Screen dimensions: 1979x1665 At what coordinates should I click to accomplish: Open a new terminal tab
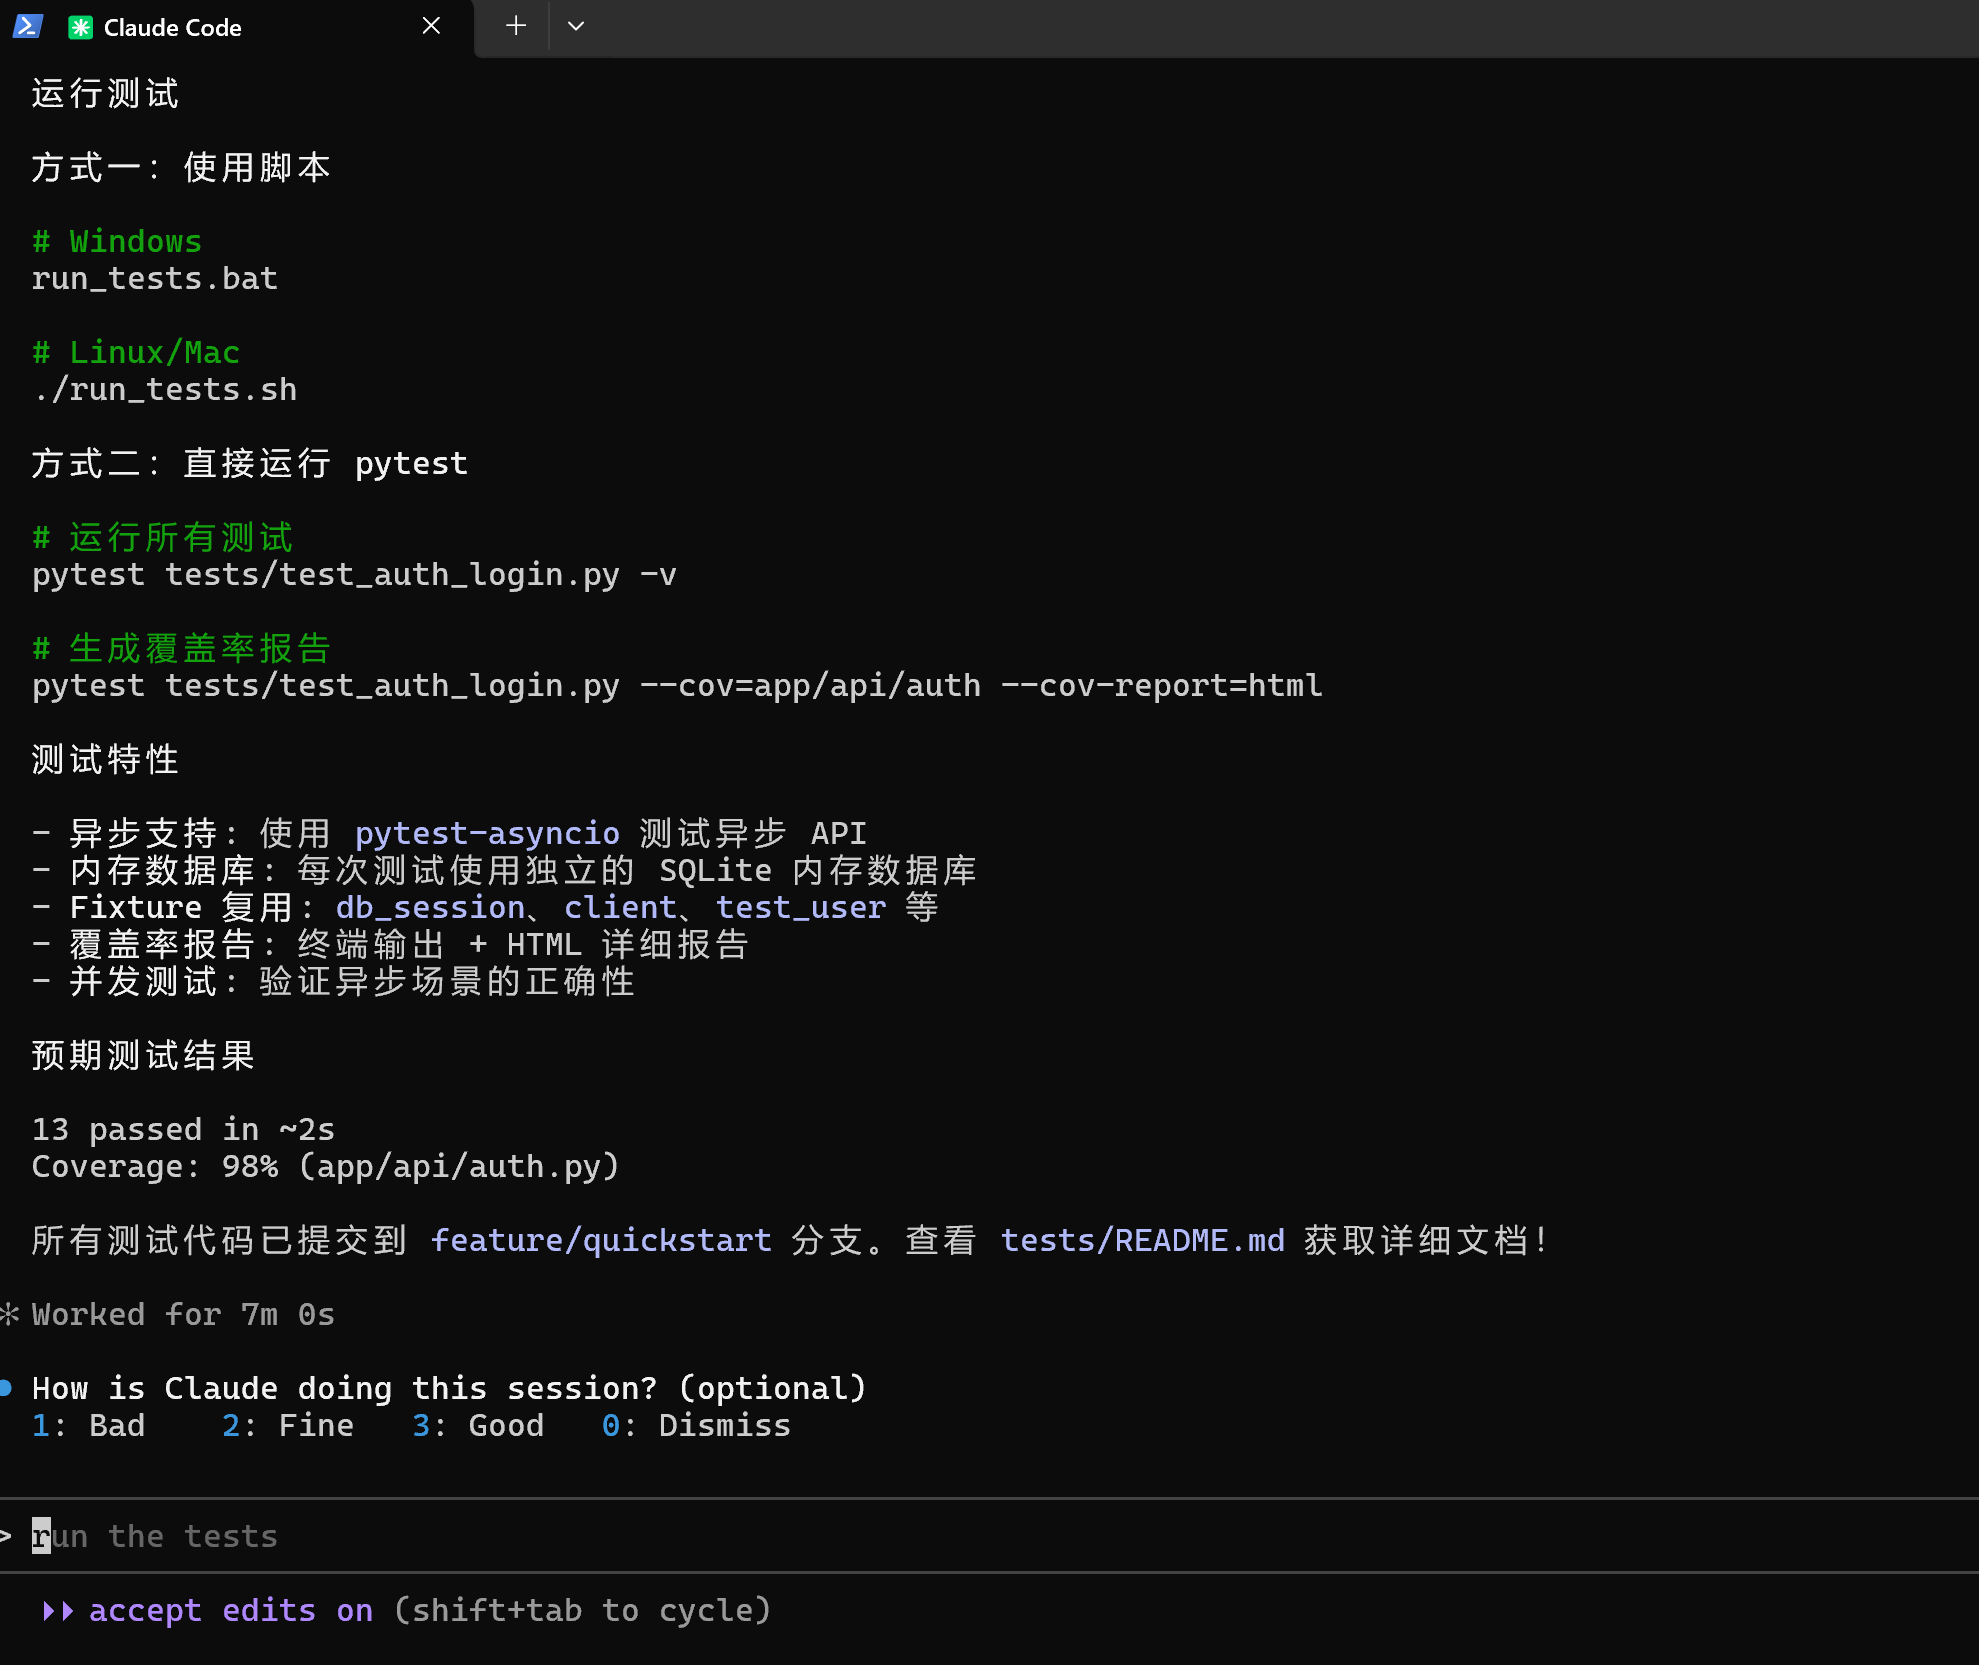[x=515, y=26]
